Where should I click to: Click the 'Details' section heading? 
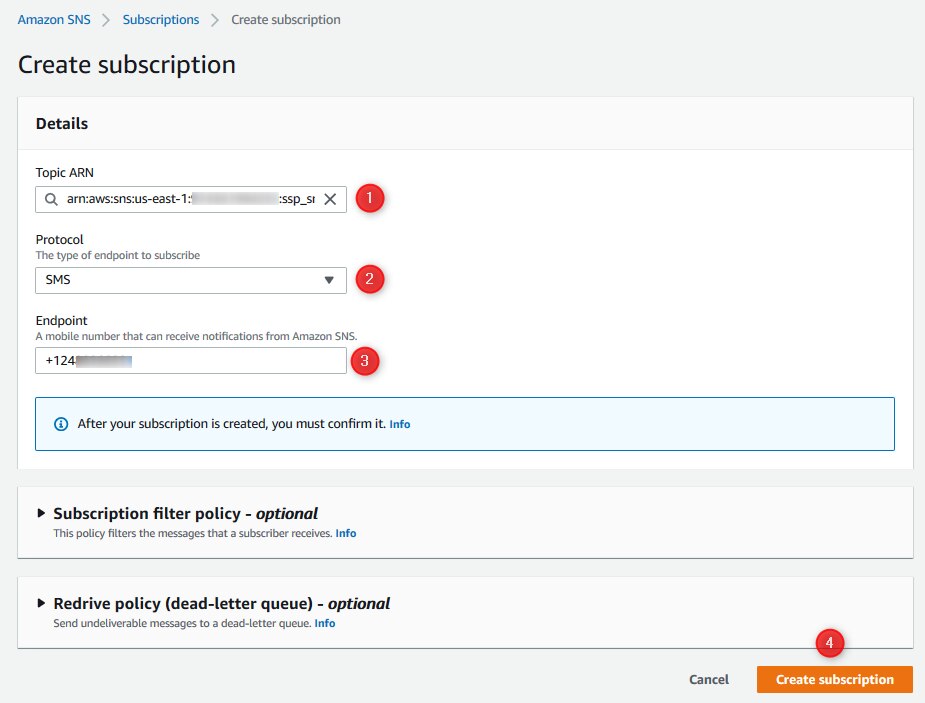tap(62, 123)
